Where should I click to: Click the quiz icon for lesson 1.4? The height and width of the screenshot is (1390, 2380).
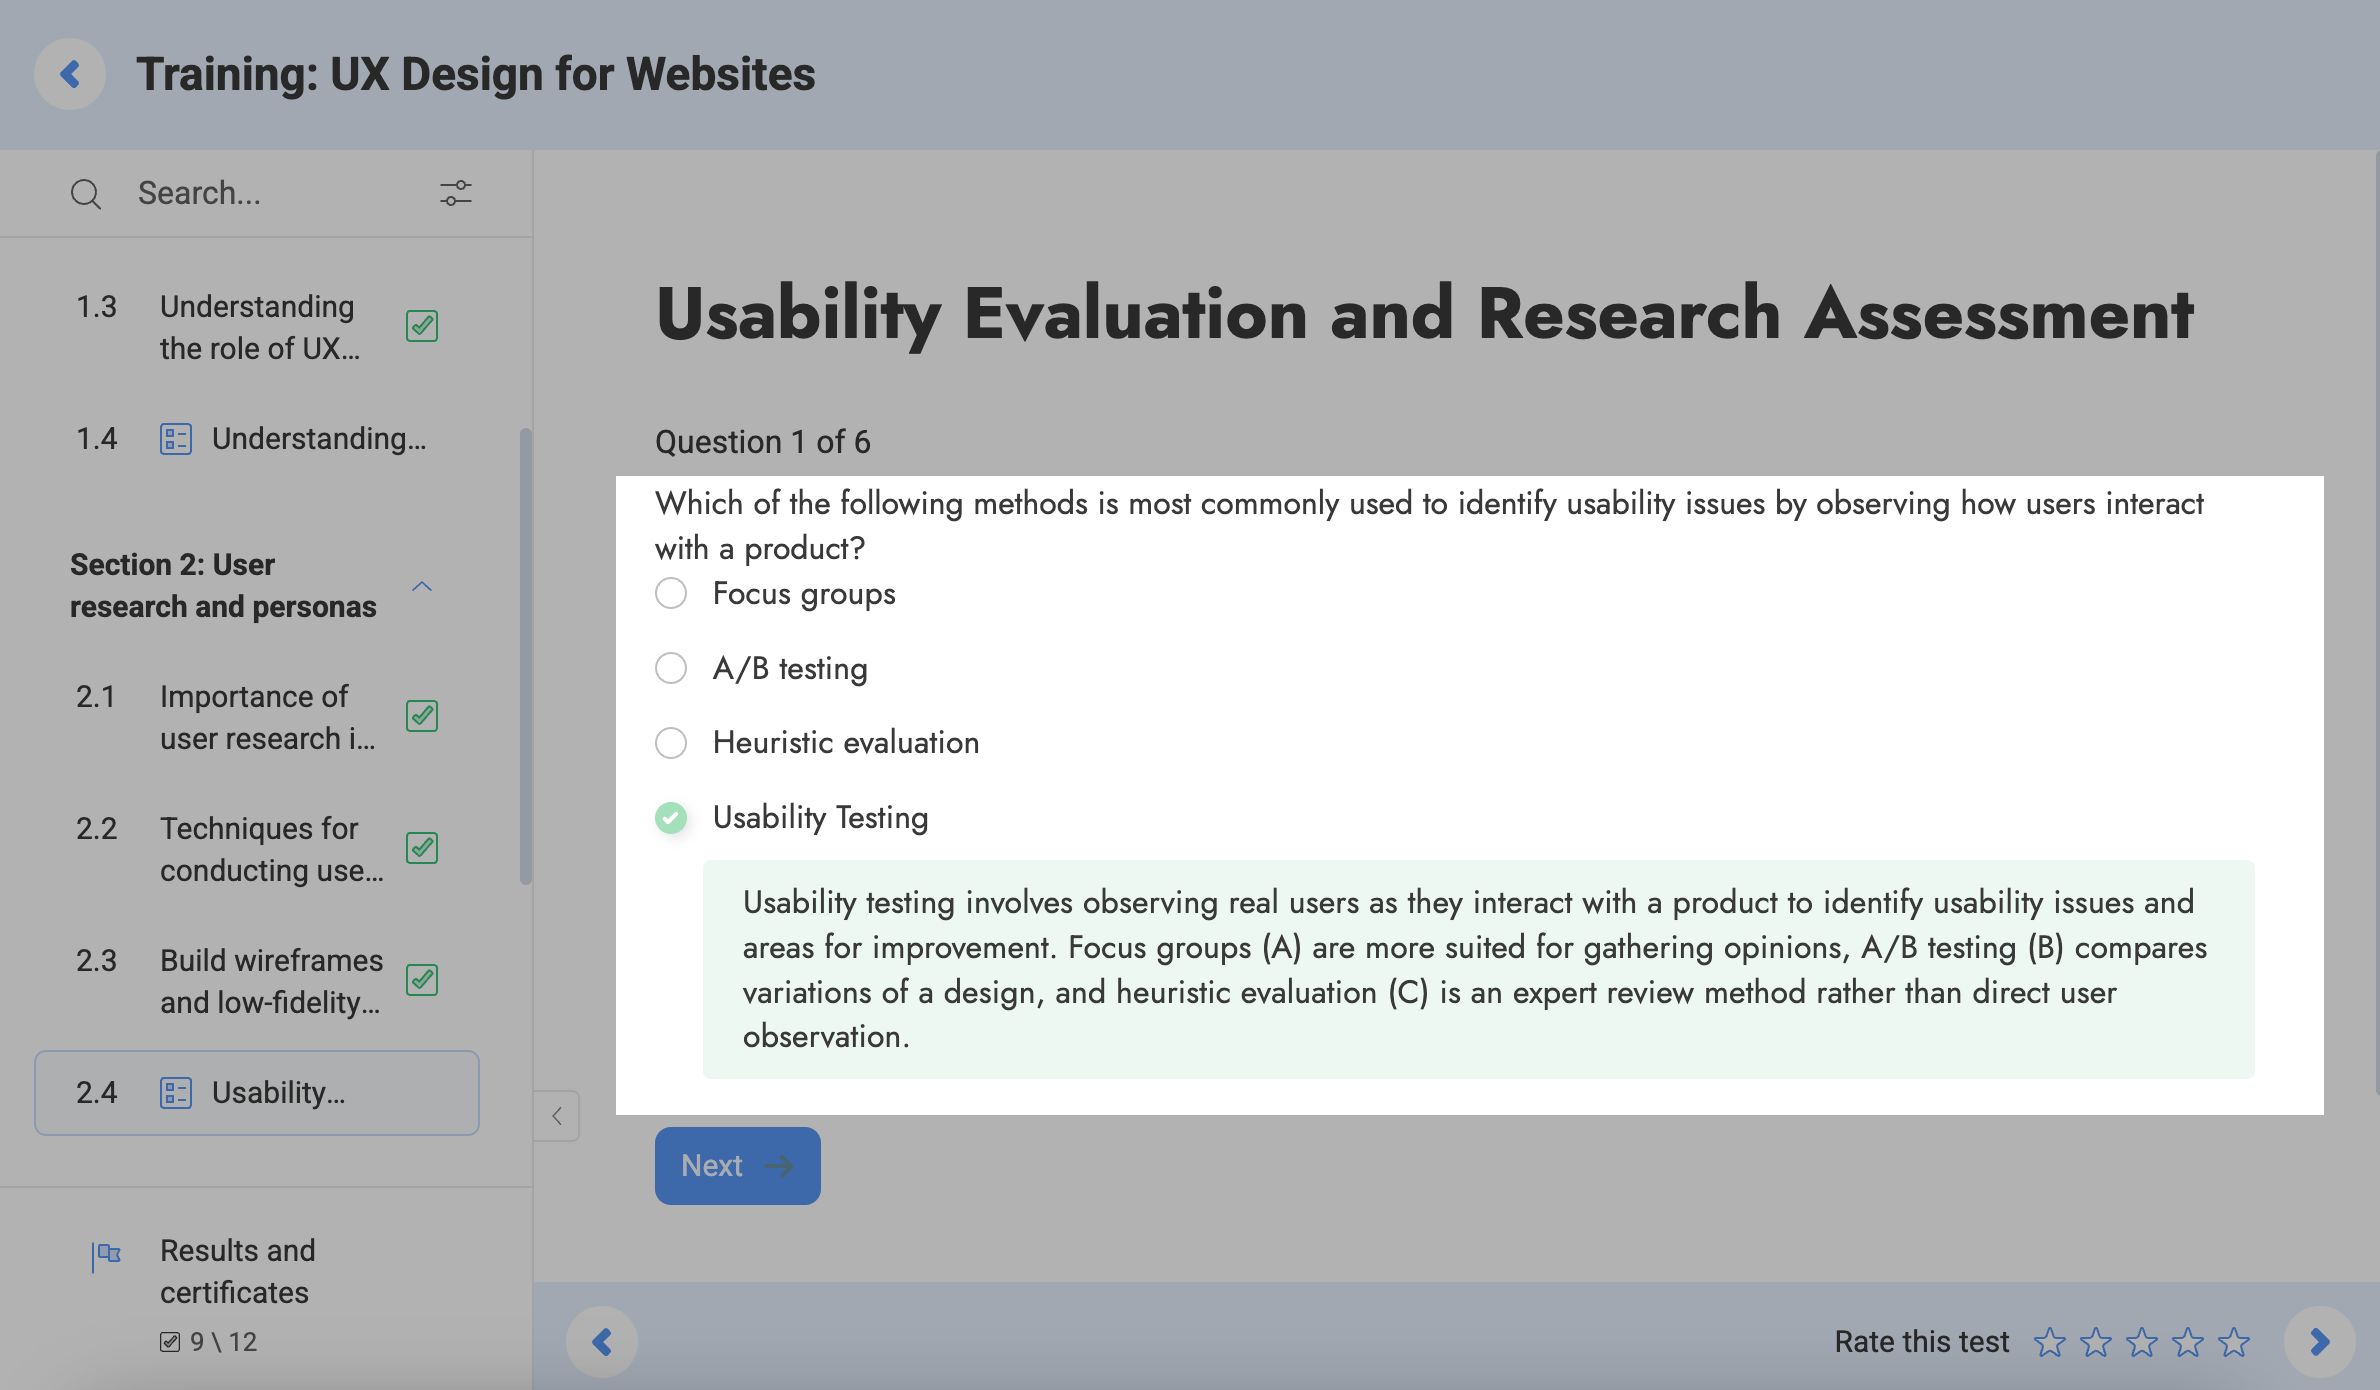[176, 439]
